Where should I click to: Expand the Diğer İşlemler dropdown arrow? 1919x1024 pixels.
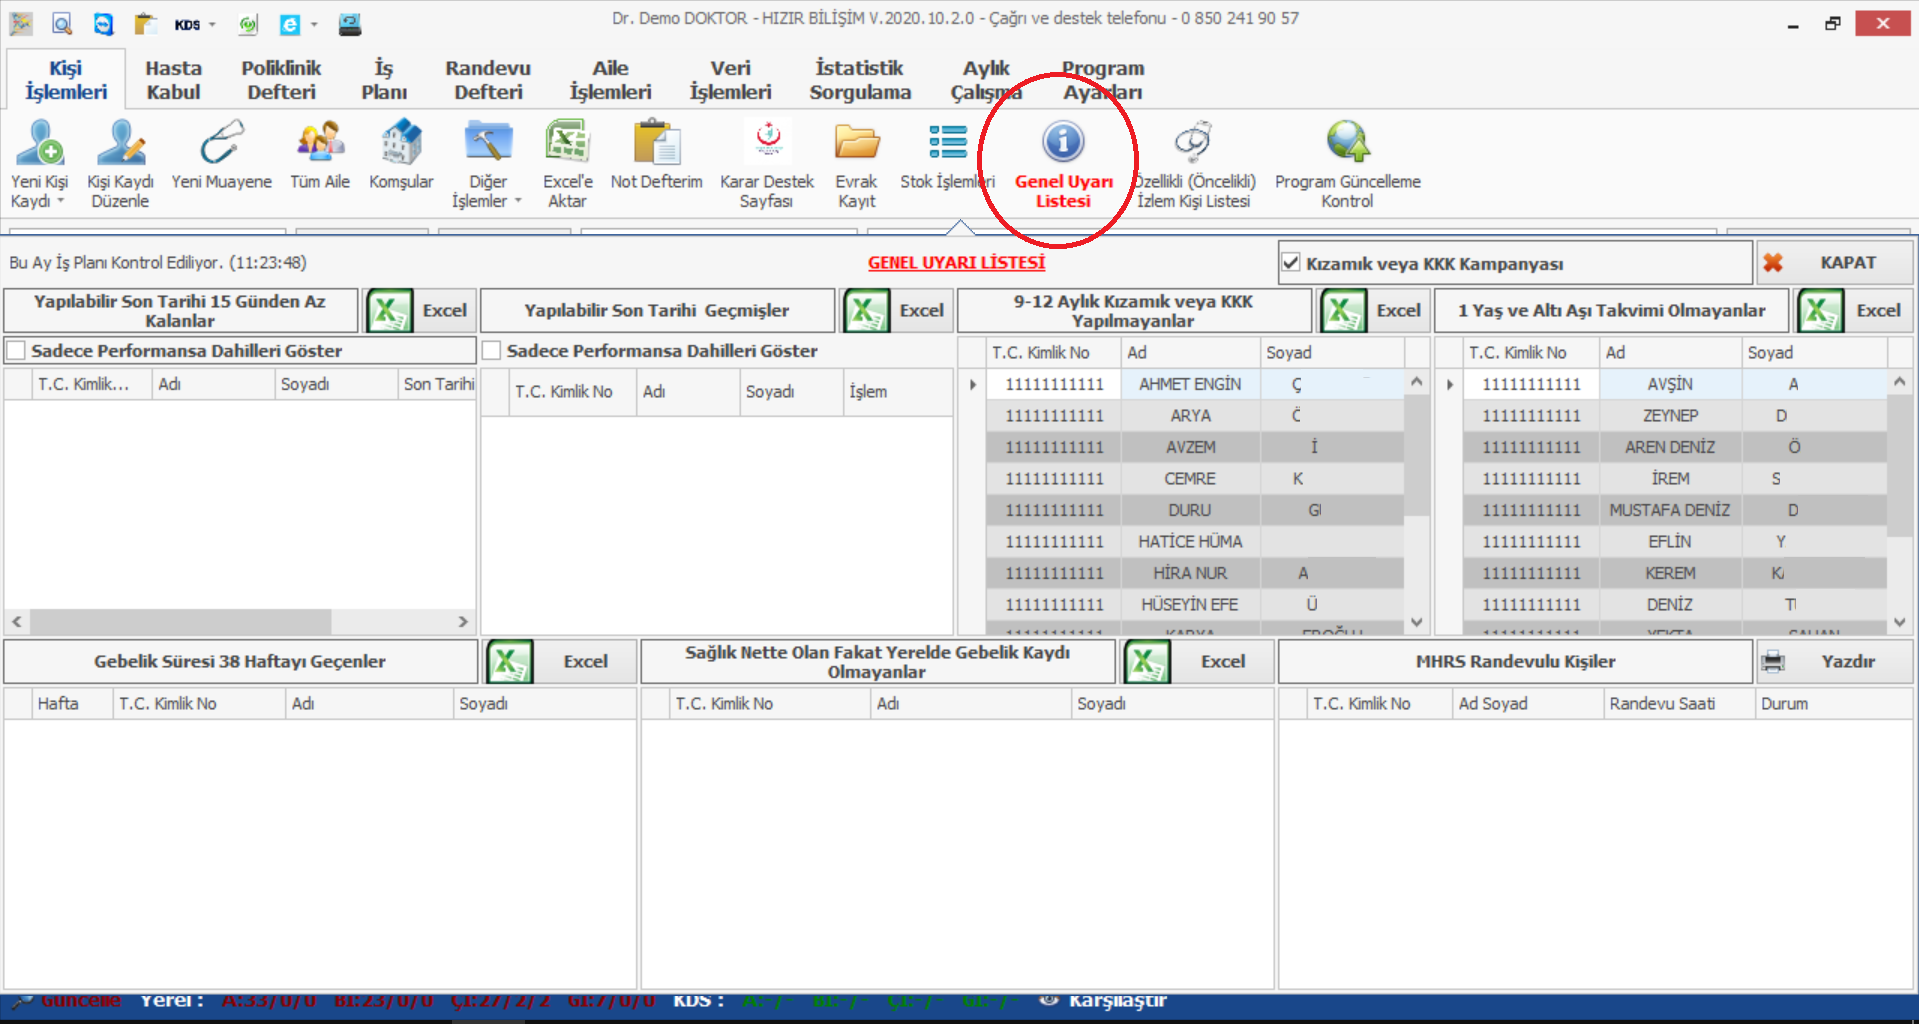tap(518, 202)
